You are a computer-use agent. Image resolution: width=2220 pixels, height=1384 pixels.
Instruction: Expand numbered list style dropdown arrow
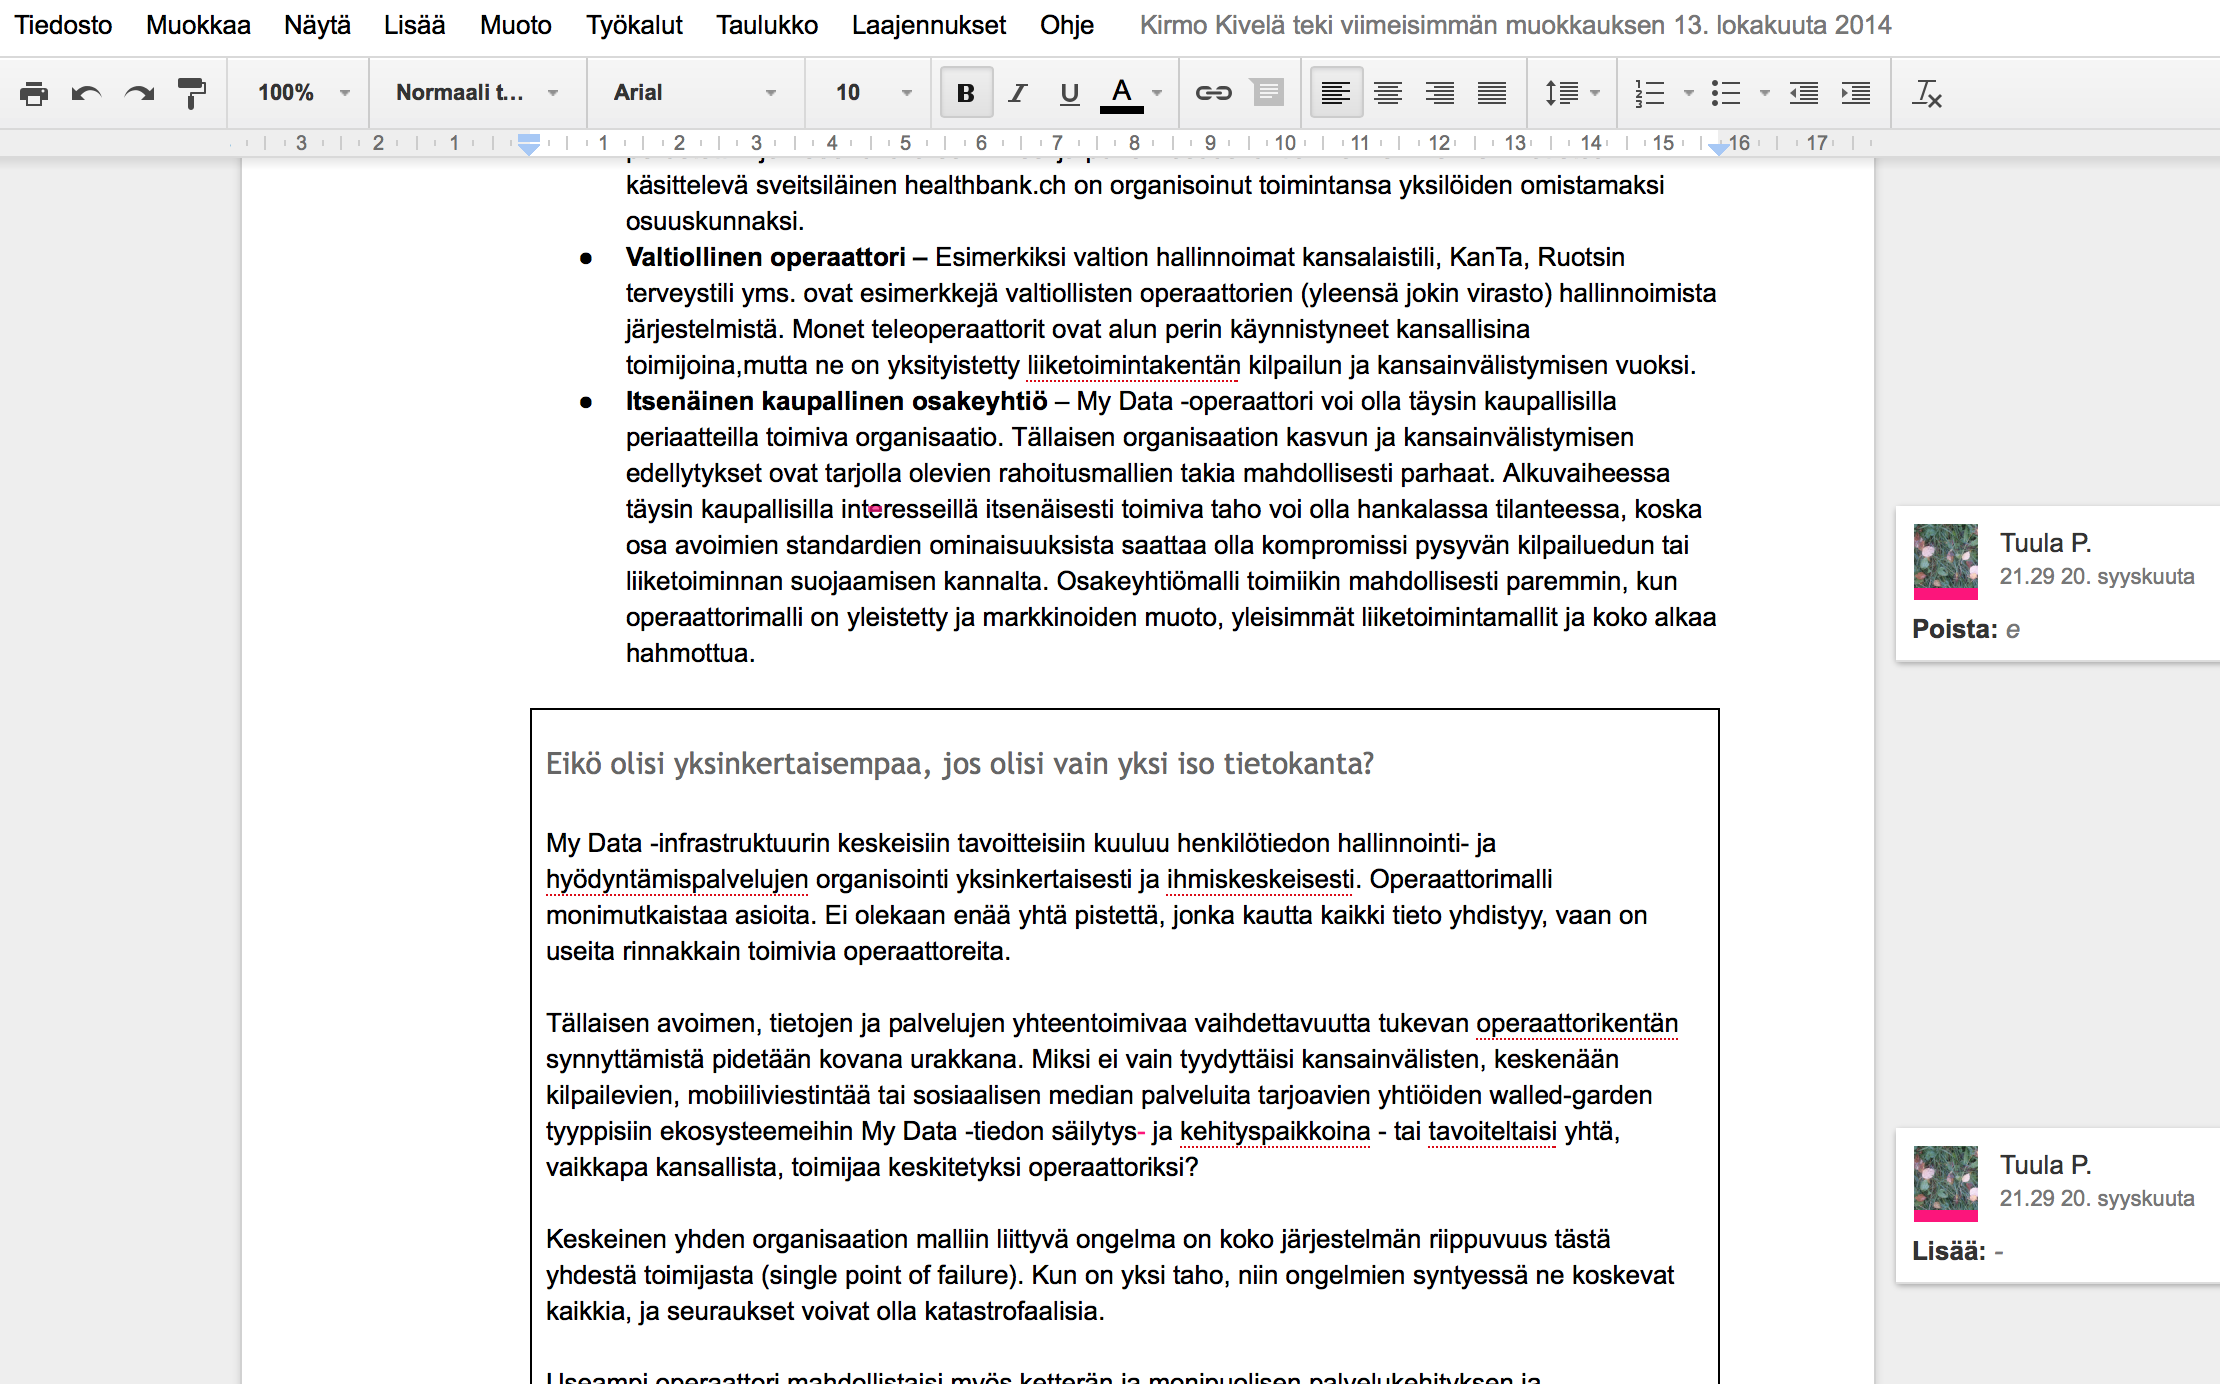click(1689, 93)
